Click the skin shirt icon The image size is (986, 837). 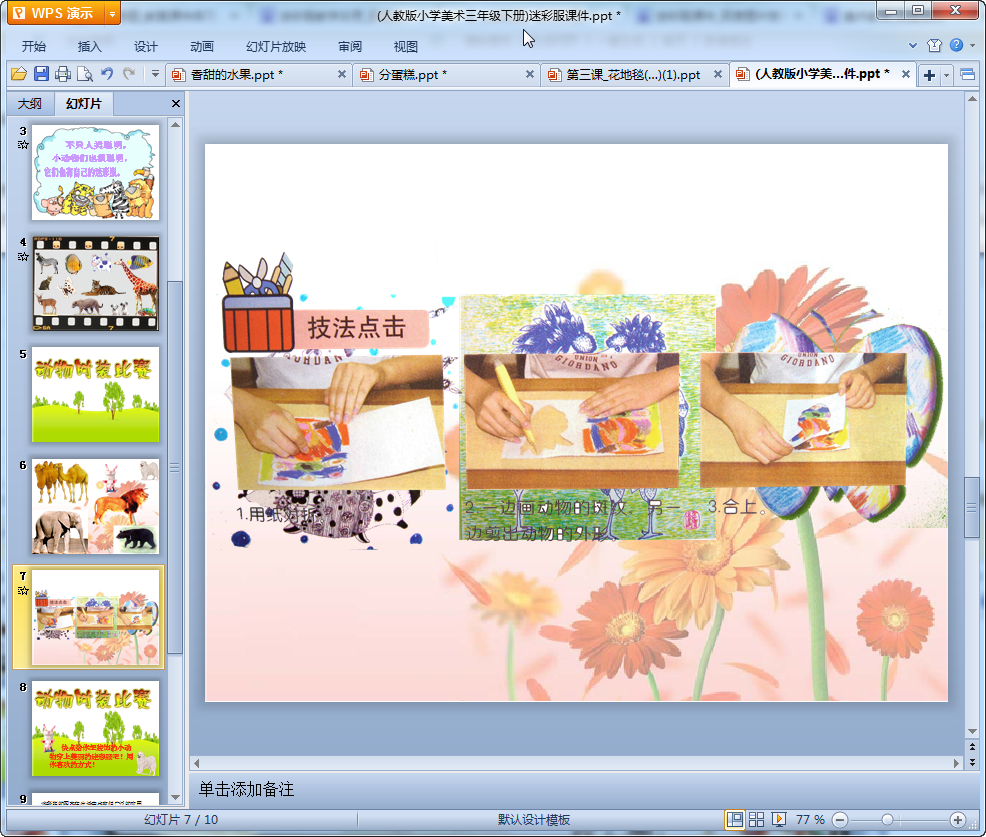(x=934, y=45)
